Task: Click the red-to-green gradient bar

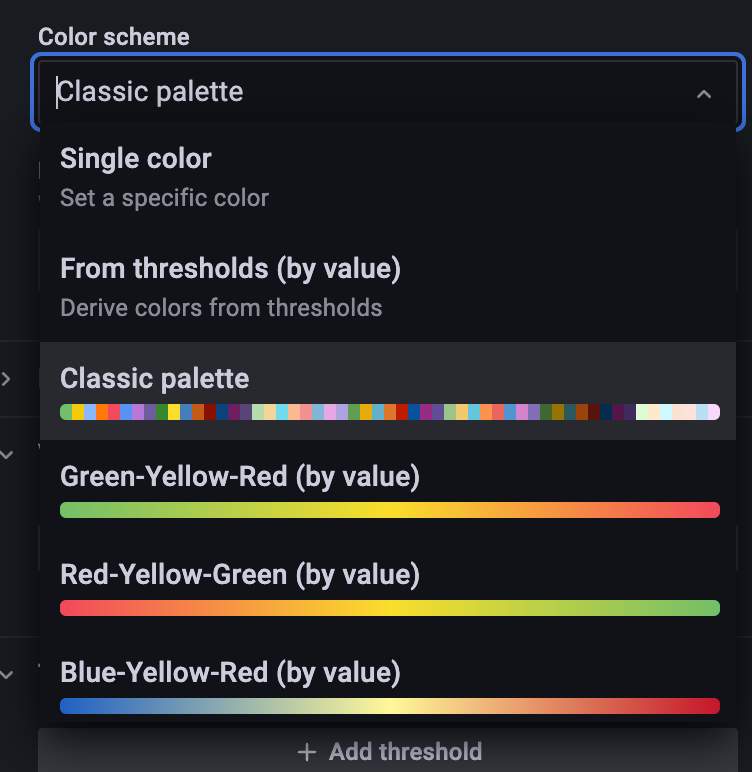Action: coord(390,608)
